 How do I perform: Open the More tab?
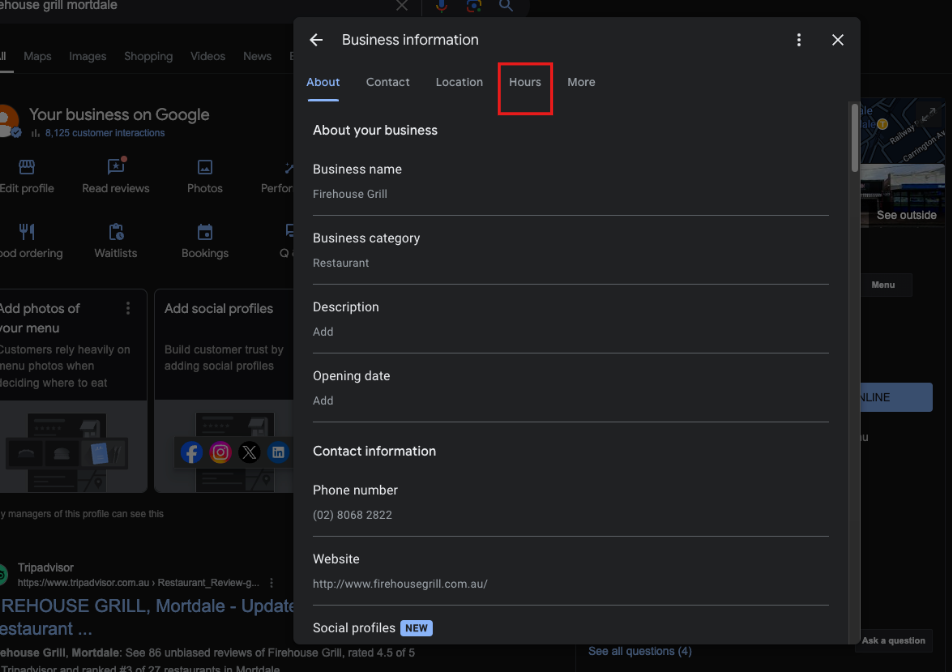tap(581, 83)
